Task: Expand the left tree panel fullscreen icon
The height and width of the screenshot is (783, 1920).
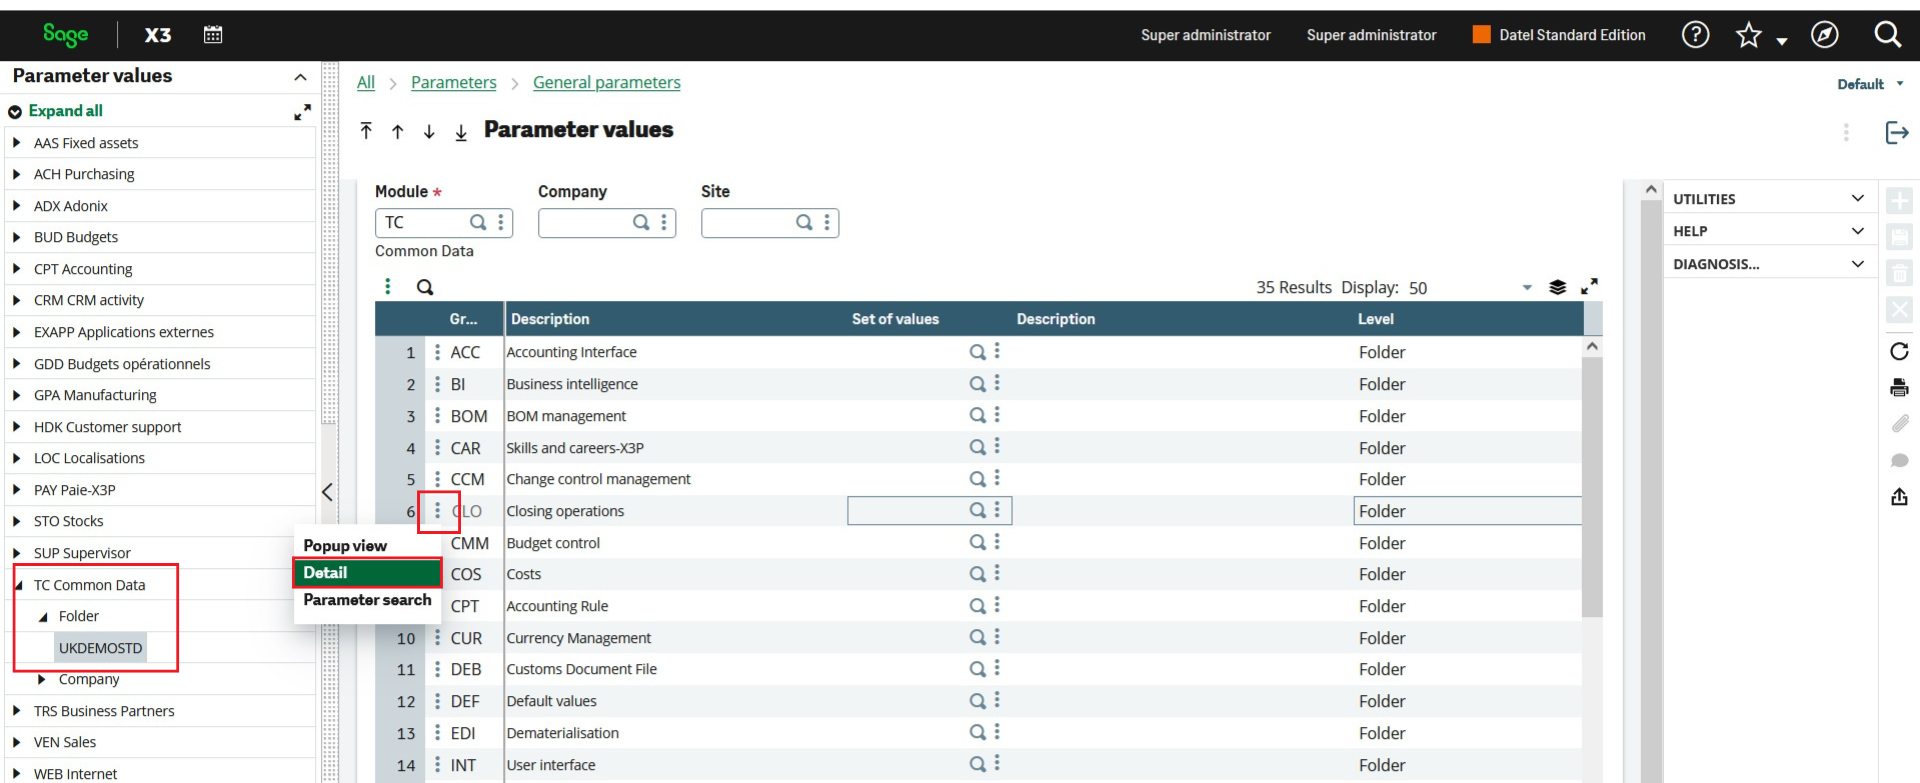Action: tap(302, 112)
